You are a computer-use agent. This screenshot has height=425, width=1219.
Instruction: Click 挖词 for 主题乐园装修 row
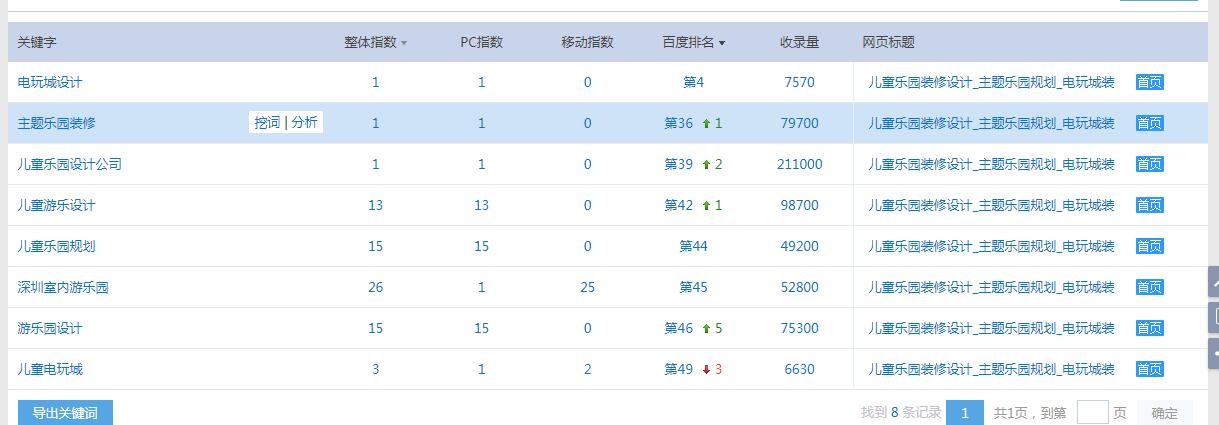(x=267, y=123)
